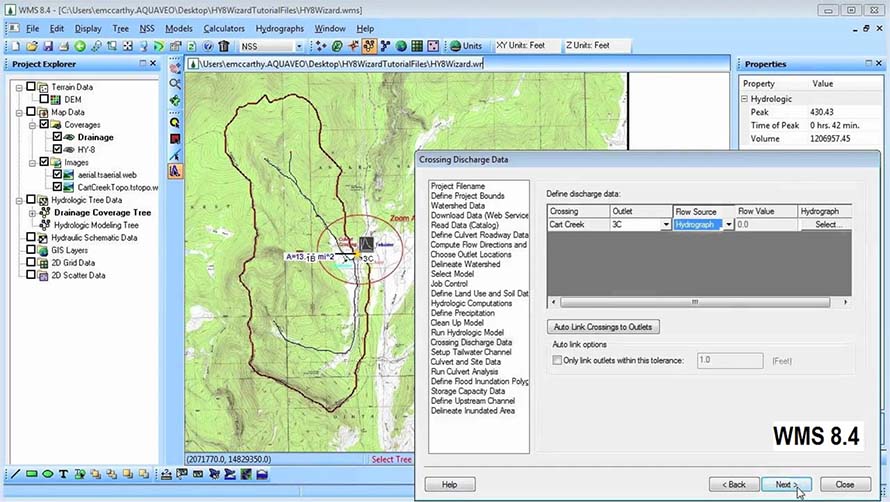Select the draw line tool
This screenshot has width=890, height=502.
pyautogui.click(x=14, y=474)
